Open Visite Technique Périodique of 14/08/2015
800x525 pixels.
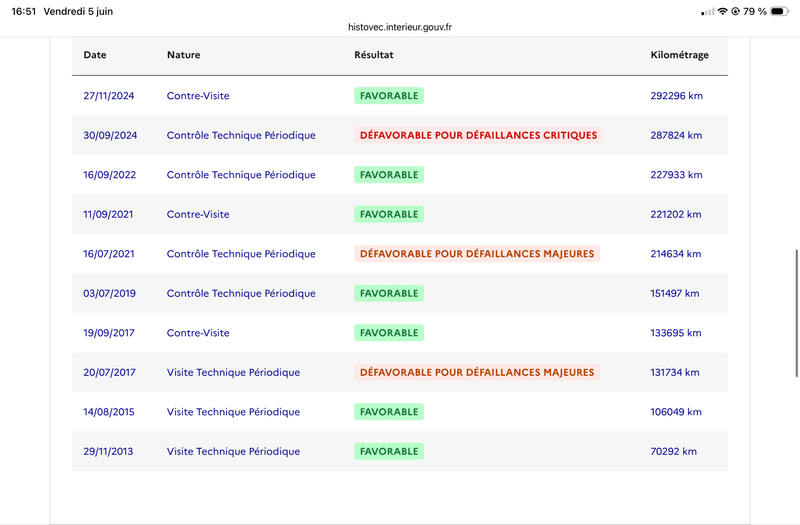click(233, 412)
